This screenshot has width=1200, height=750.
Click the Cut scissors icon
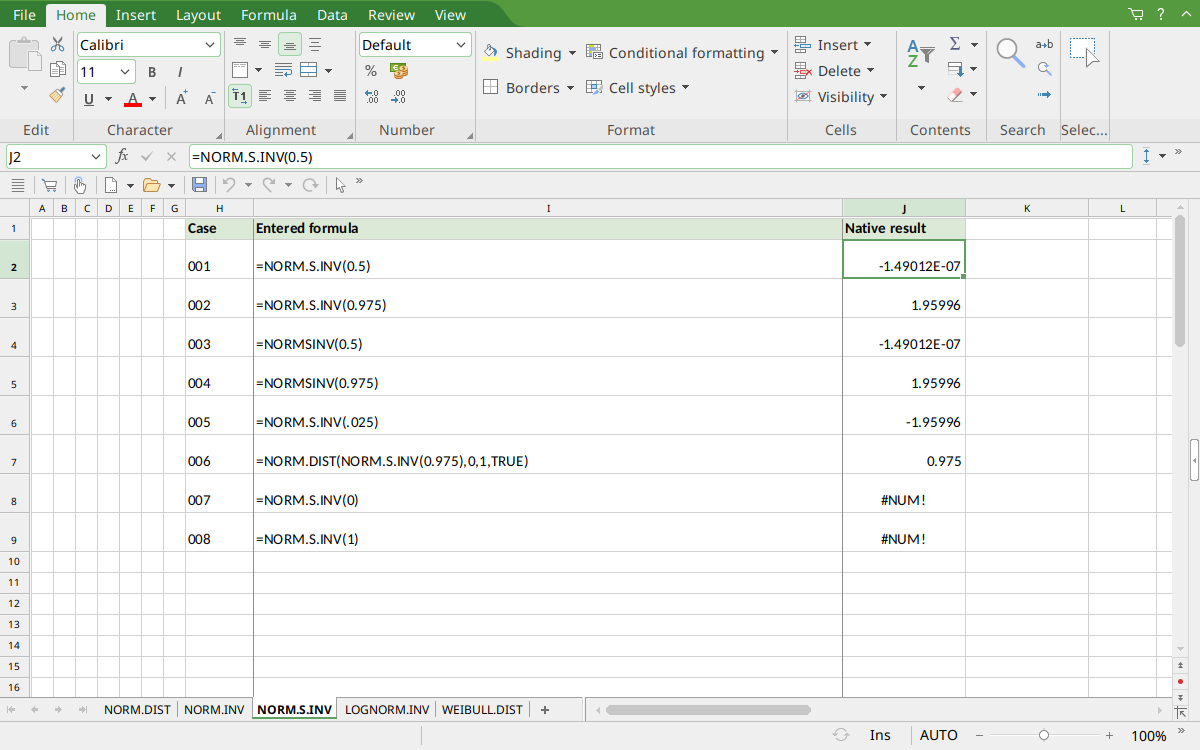tap(58, 45)
